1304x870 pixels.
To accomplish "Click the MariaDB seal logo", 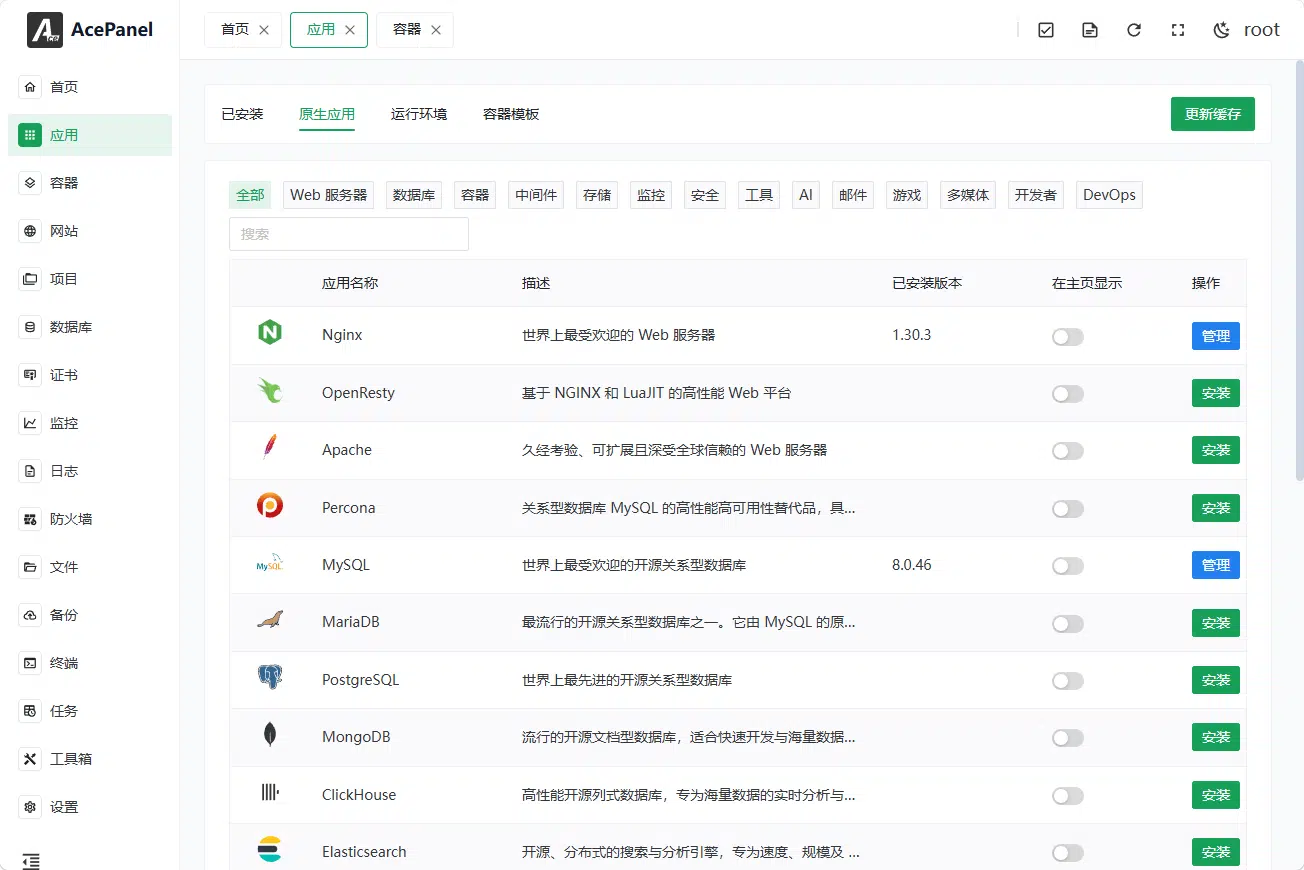I will (269, 621).
